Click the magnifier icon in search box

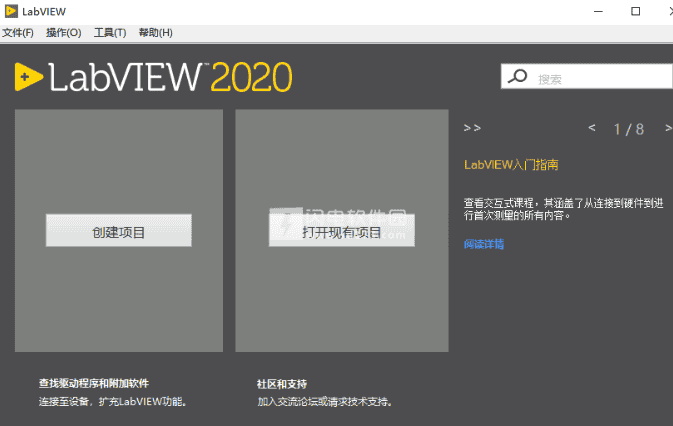pyautogui.click(x=517, y=77)
